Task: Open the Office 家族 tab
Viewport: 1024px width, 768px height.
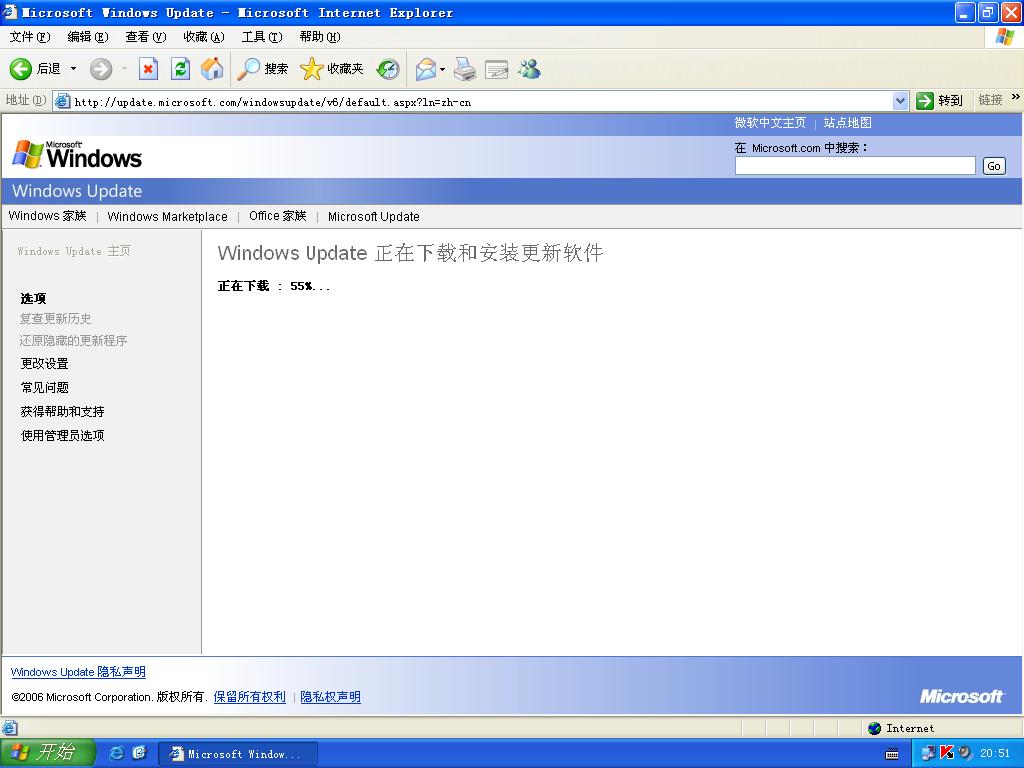Action: coord(278,216)
